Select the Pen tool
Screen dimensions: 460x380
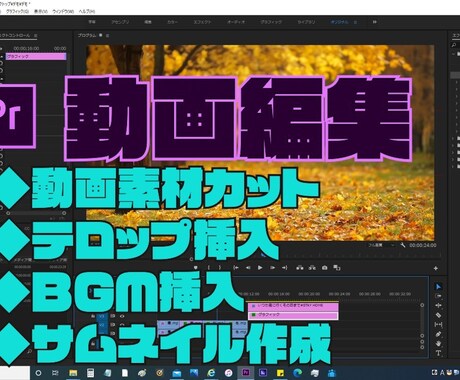click(x=439, y=334)
